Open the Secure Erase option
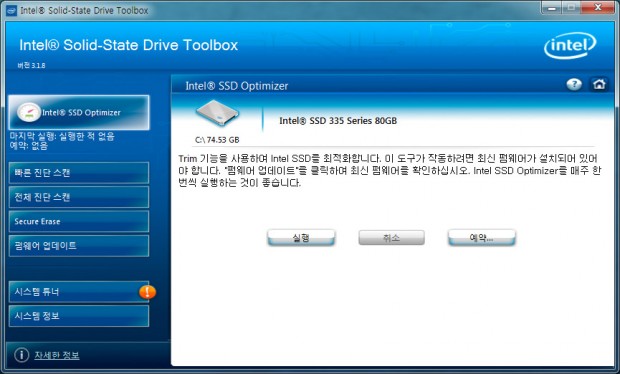 (79, 221)
